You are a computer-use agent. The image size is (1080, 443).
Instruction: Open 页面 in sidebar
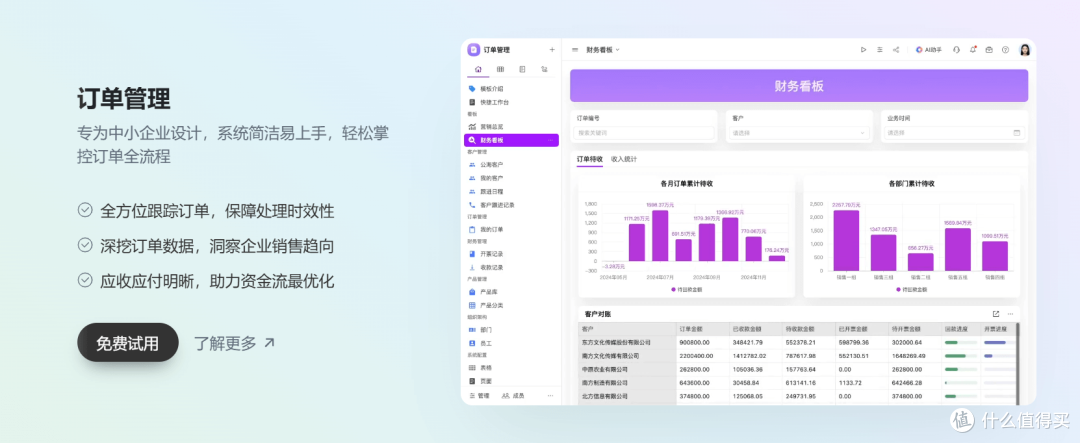[x=511, y=381]
